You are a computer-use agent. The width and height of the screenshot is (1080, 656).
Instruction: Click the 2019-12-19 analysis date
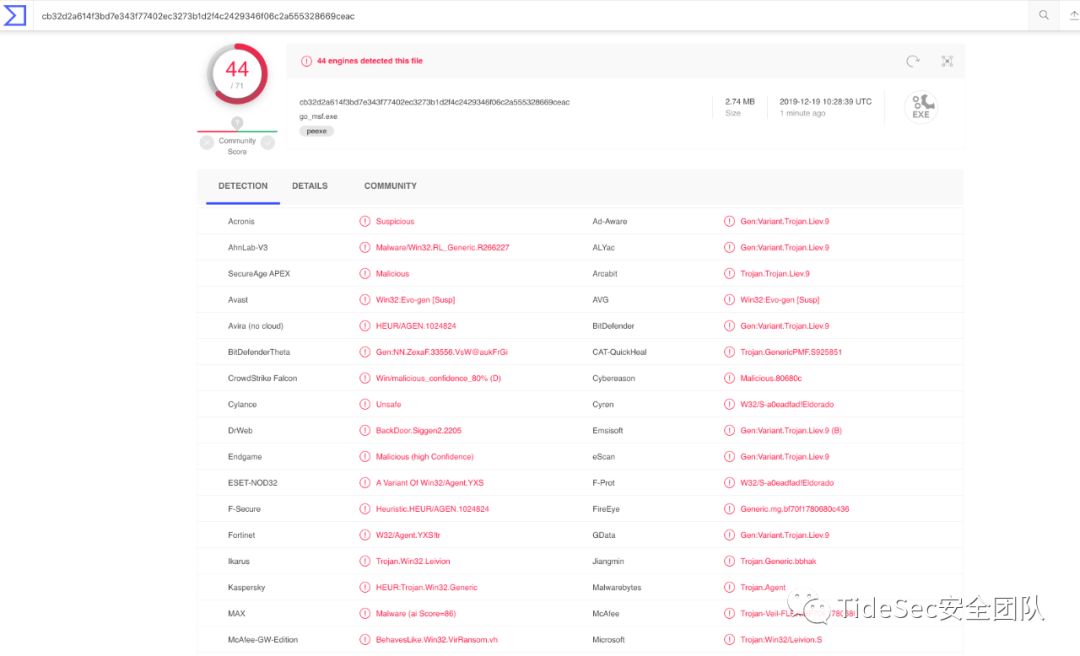pos(825,101)
